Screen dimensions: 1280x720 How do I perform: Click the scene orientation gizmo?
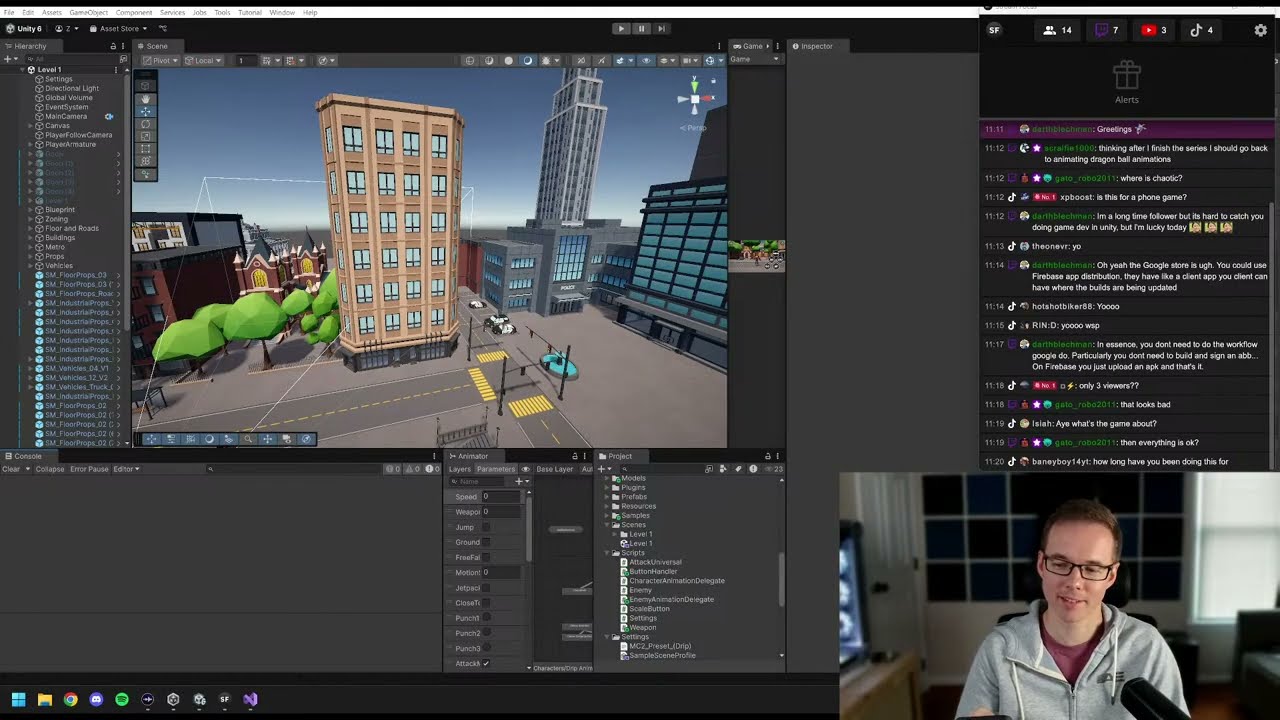point(696,98)
